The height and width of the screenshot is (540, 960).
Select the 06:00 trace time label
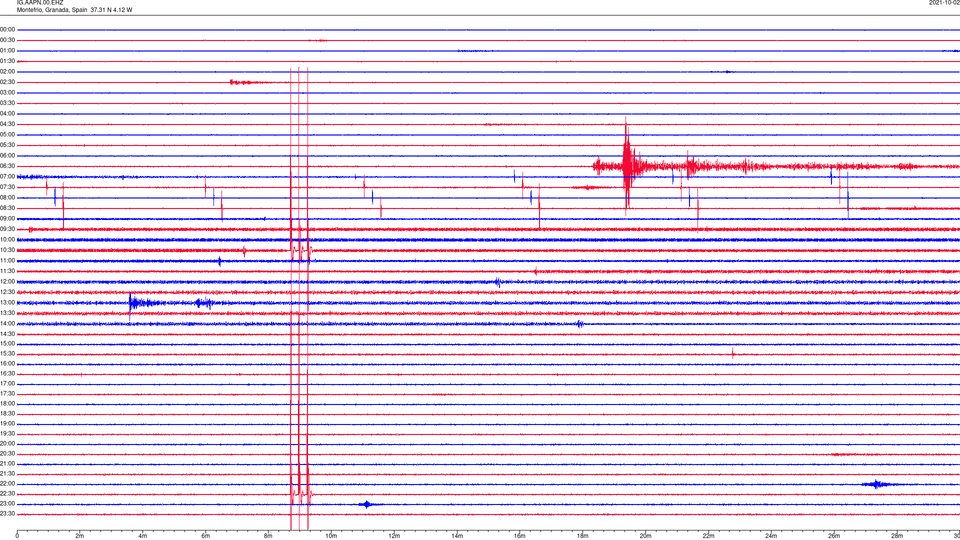[x=8, y=156]
